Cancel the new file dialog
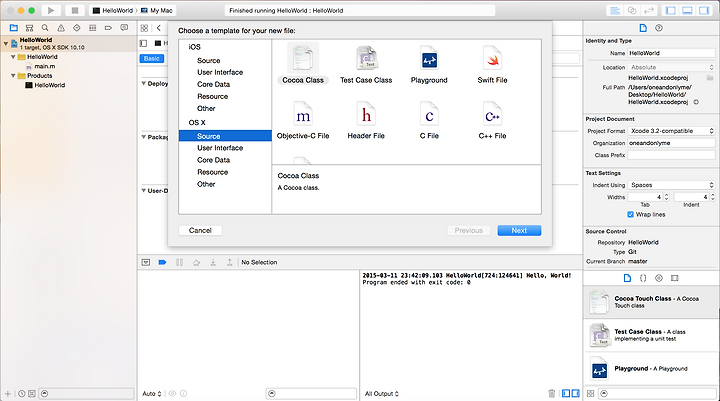 pos(200,231)
